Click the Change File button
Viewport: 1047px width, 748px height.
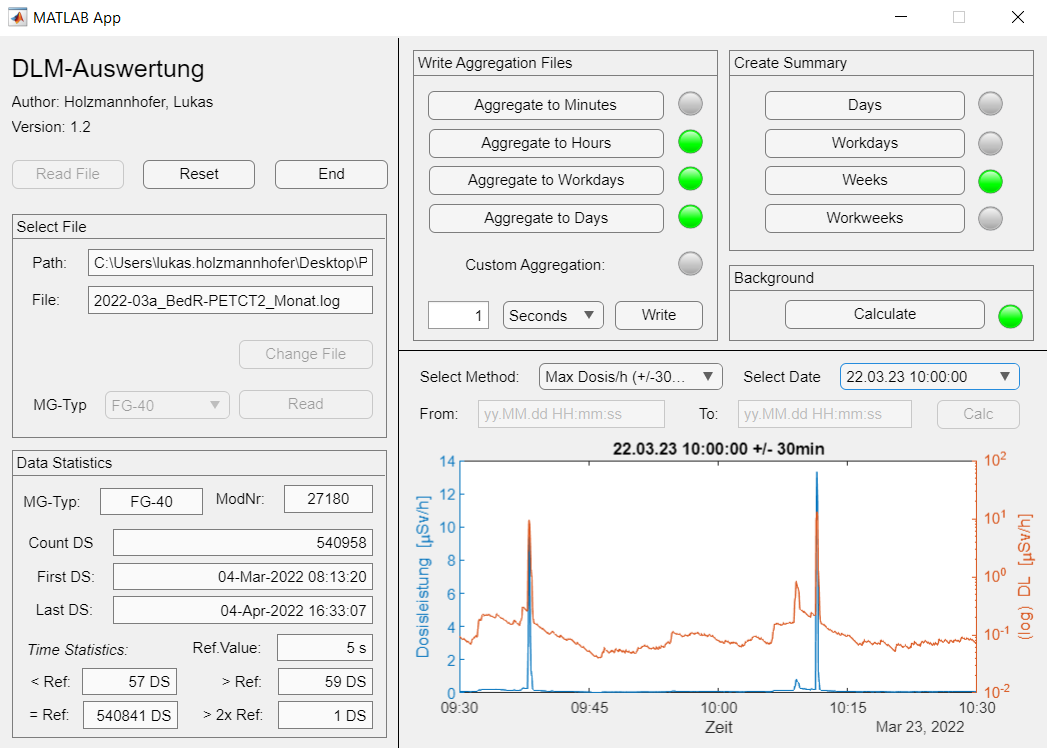tap(306, 354)
